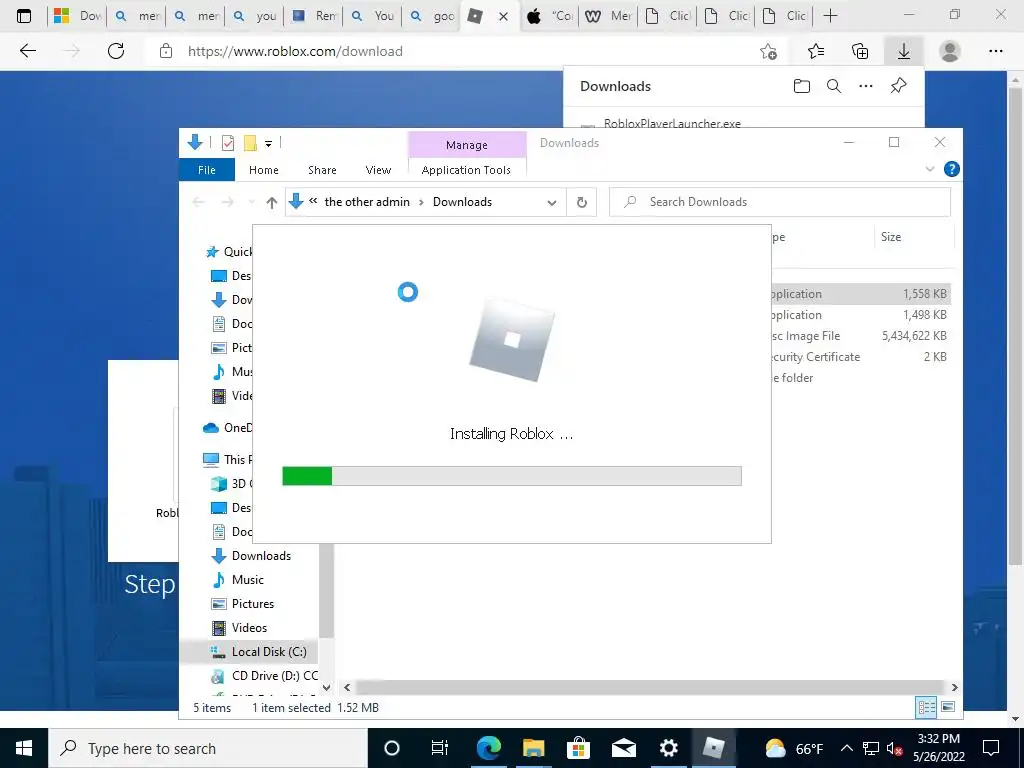Image resolution: width=1024 pixels, height=768 pixels.
Task: Switch to the View ribbon tab
Action: tap(378, 170)
